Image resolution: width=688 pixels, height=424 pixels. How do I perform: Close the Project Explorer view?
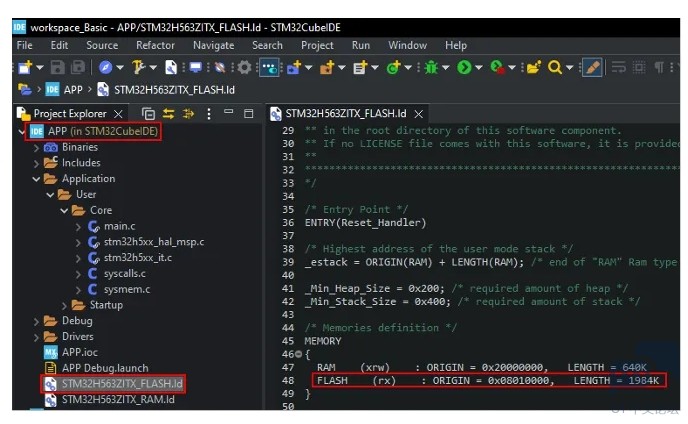pyautogui.click(x=118, y=114)
